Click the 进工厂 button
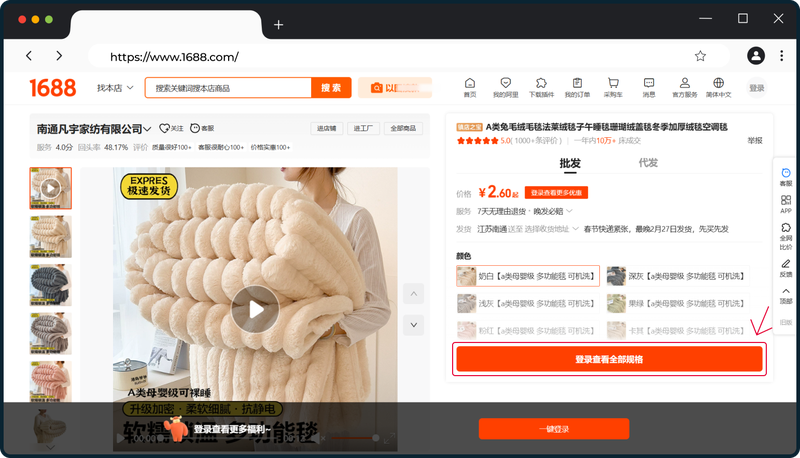This screenshot has width=800, height=458. (363, 129)
